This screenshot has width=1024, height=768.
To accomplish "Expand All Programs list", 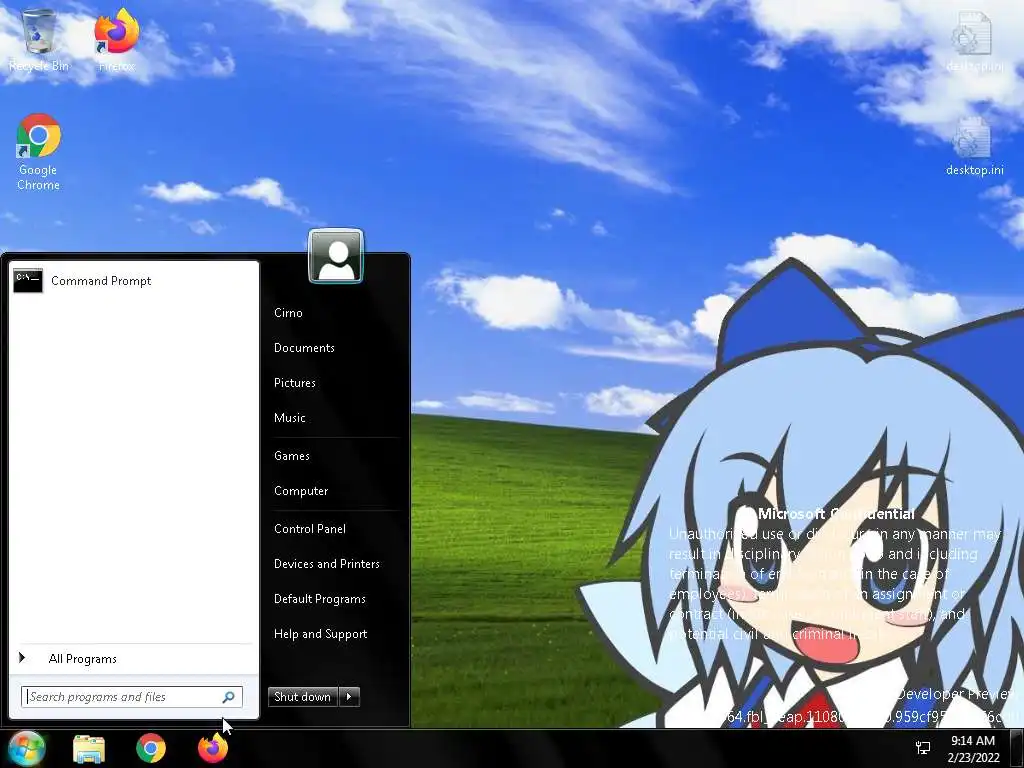I will [x=134, y=658].
